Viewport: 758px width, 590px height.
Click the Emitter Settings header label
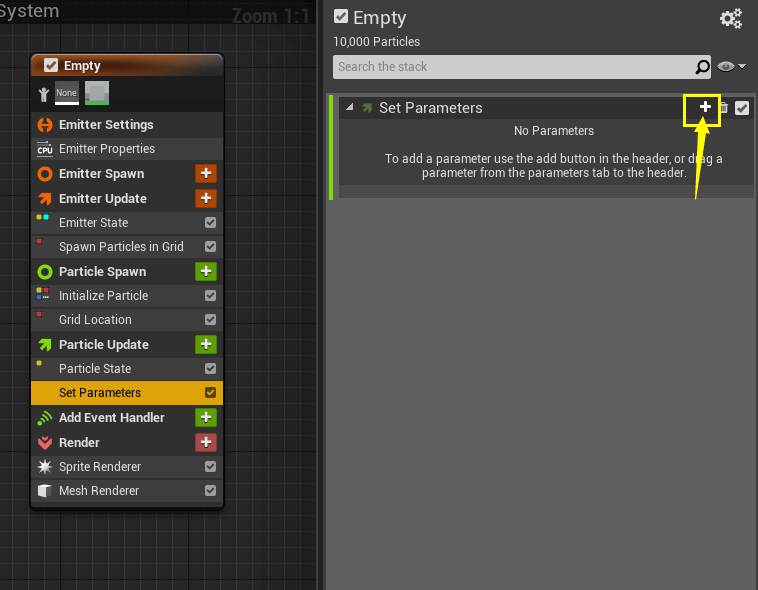pos(106,125)
